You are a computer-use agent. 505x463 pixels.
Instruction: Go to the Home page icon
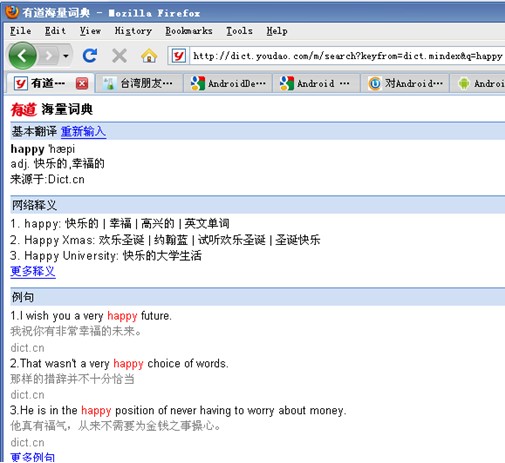149,56
